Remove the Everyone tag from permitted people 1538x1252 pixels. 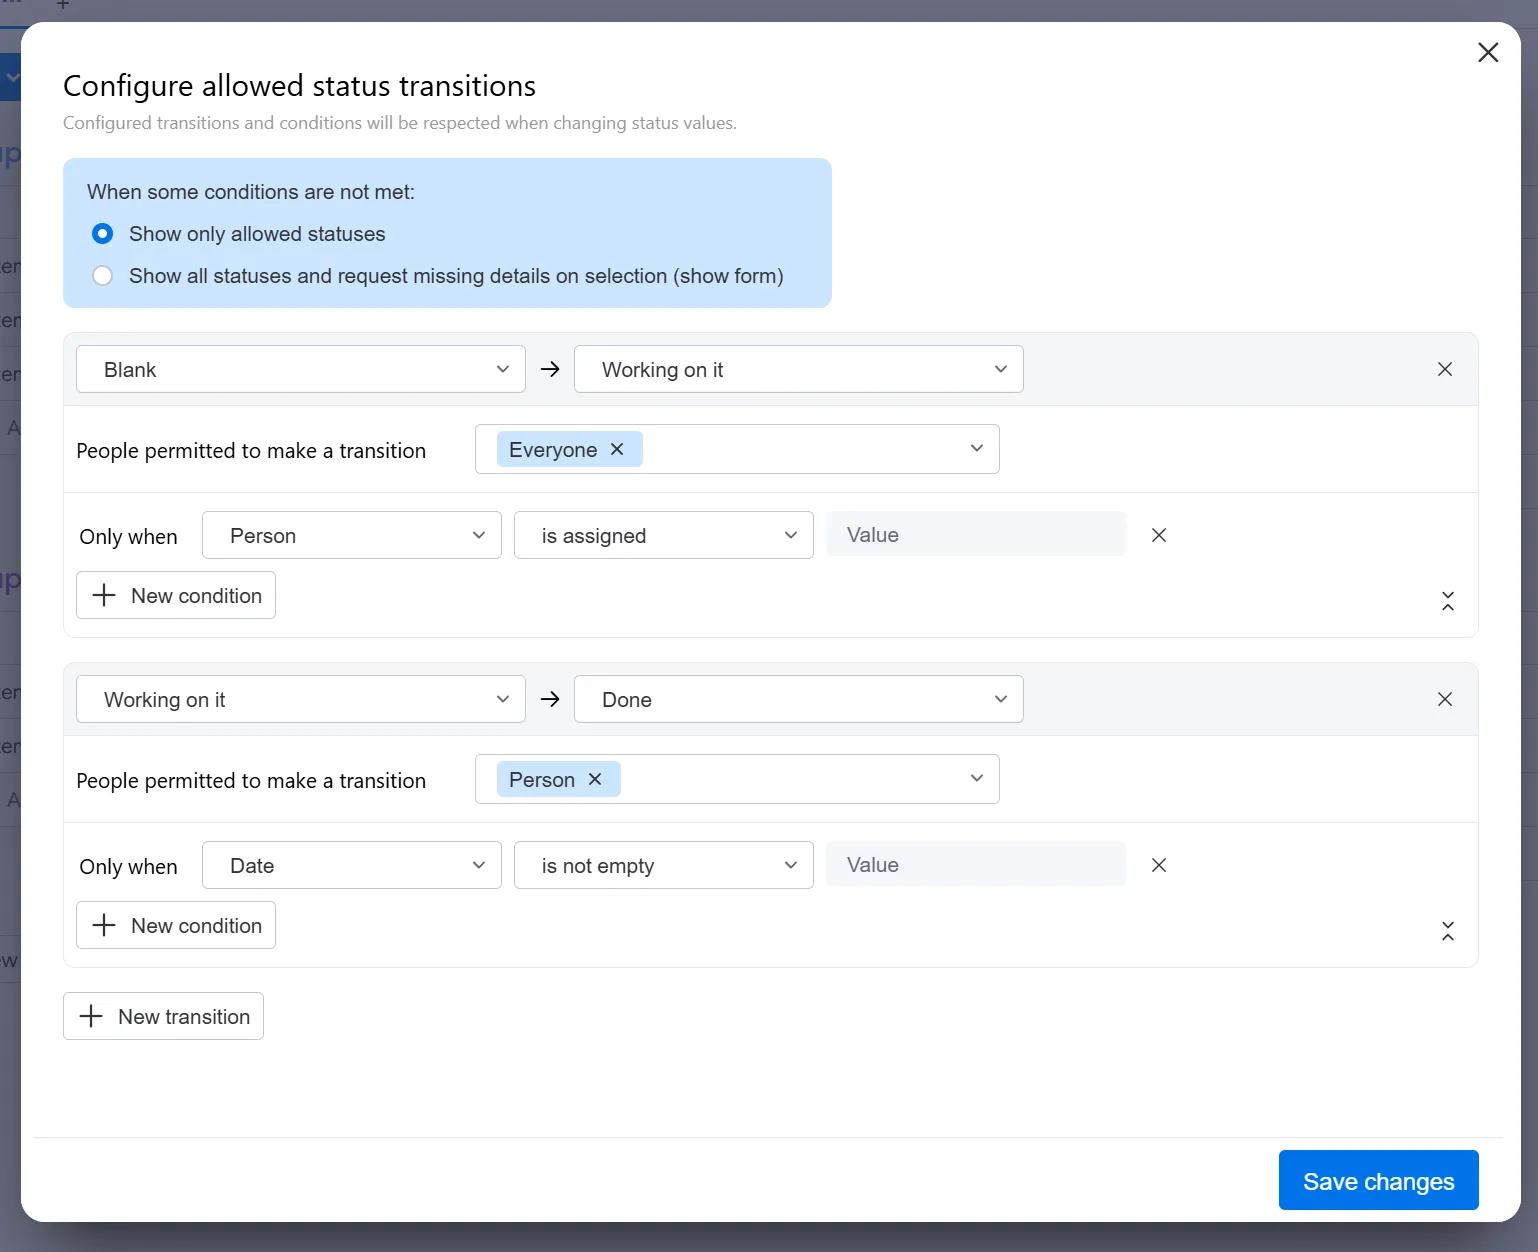(x=617, y=450)
